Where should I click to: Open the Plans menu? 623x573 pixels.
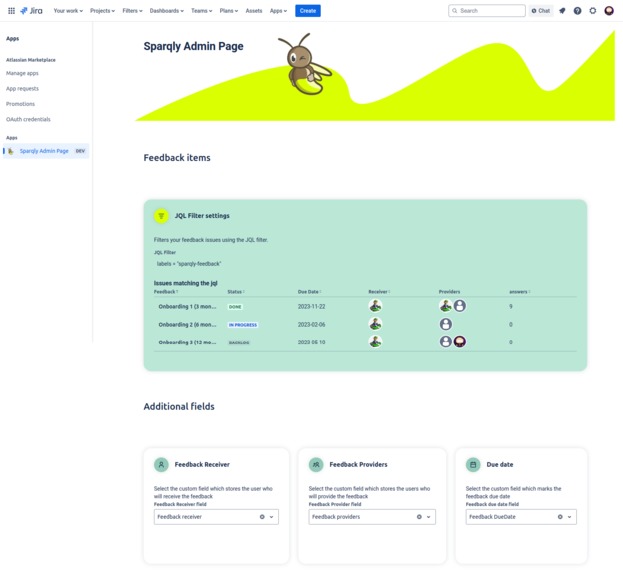(228, 11)
